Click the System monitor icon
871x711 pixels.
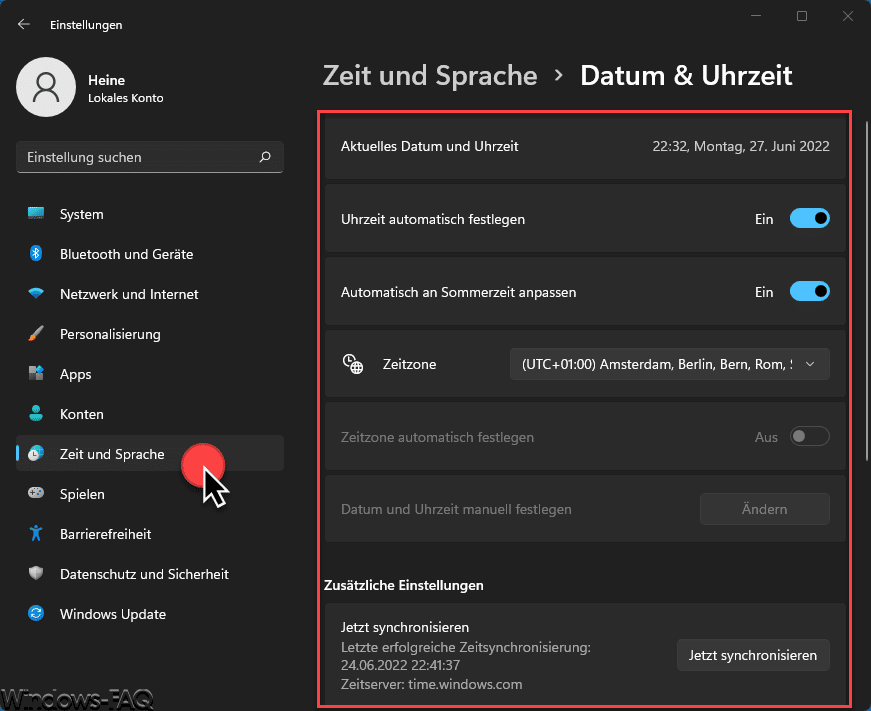36,214
